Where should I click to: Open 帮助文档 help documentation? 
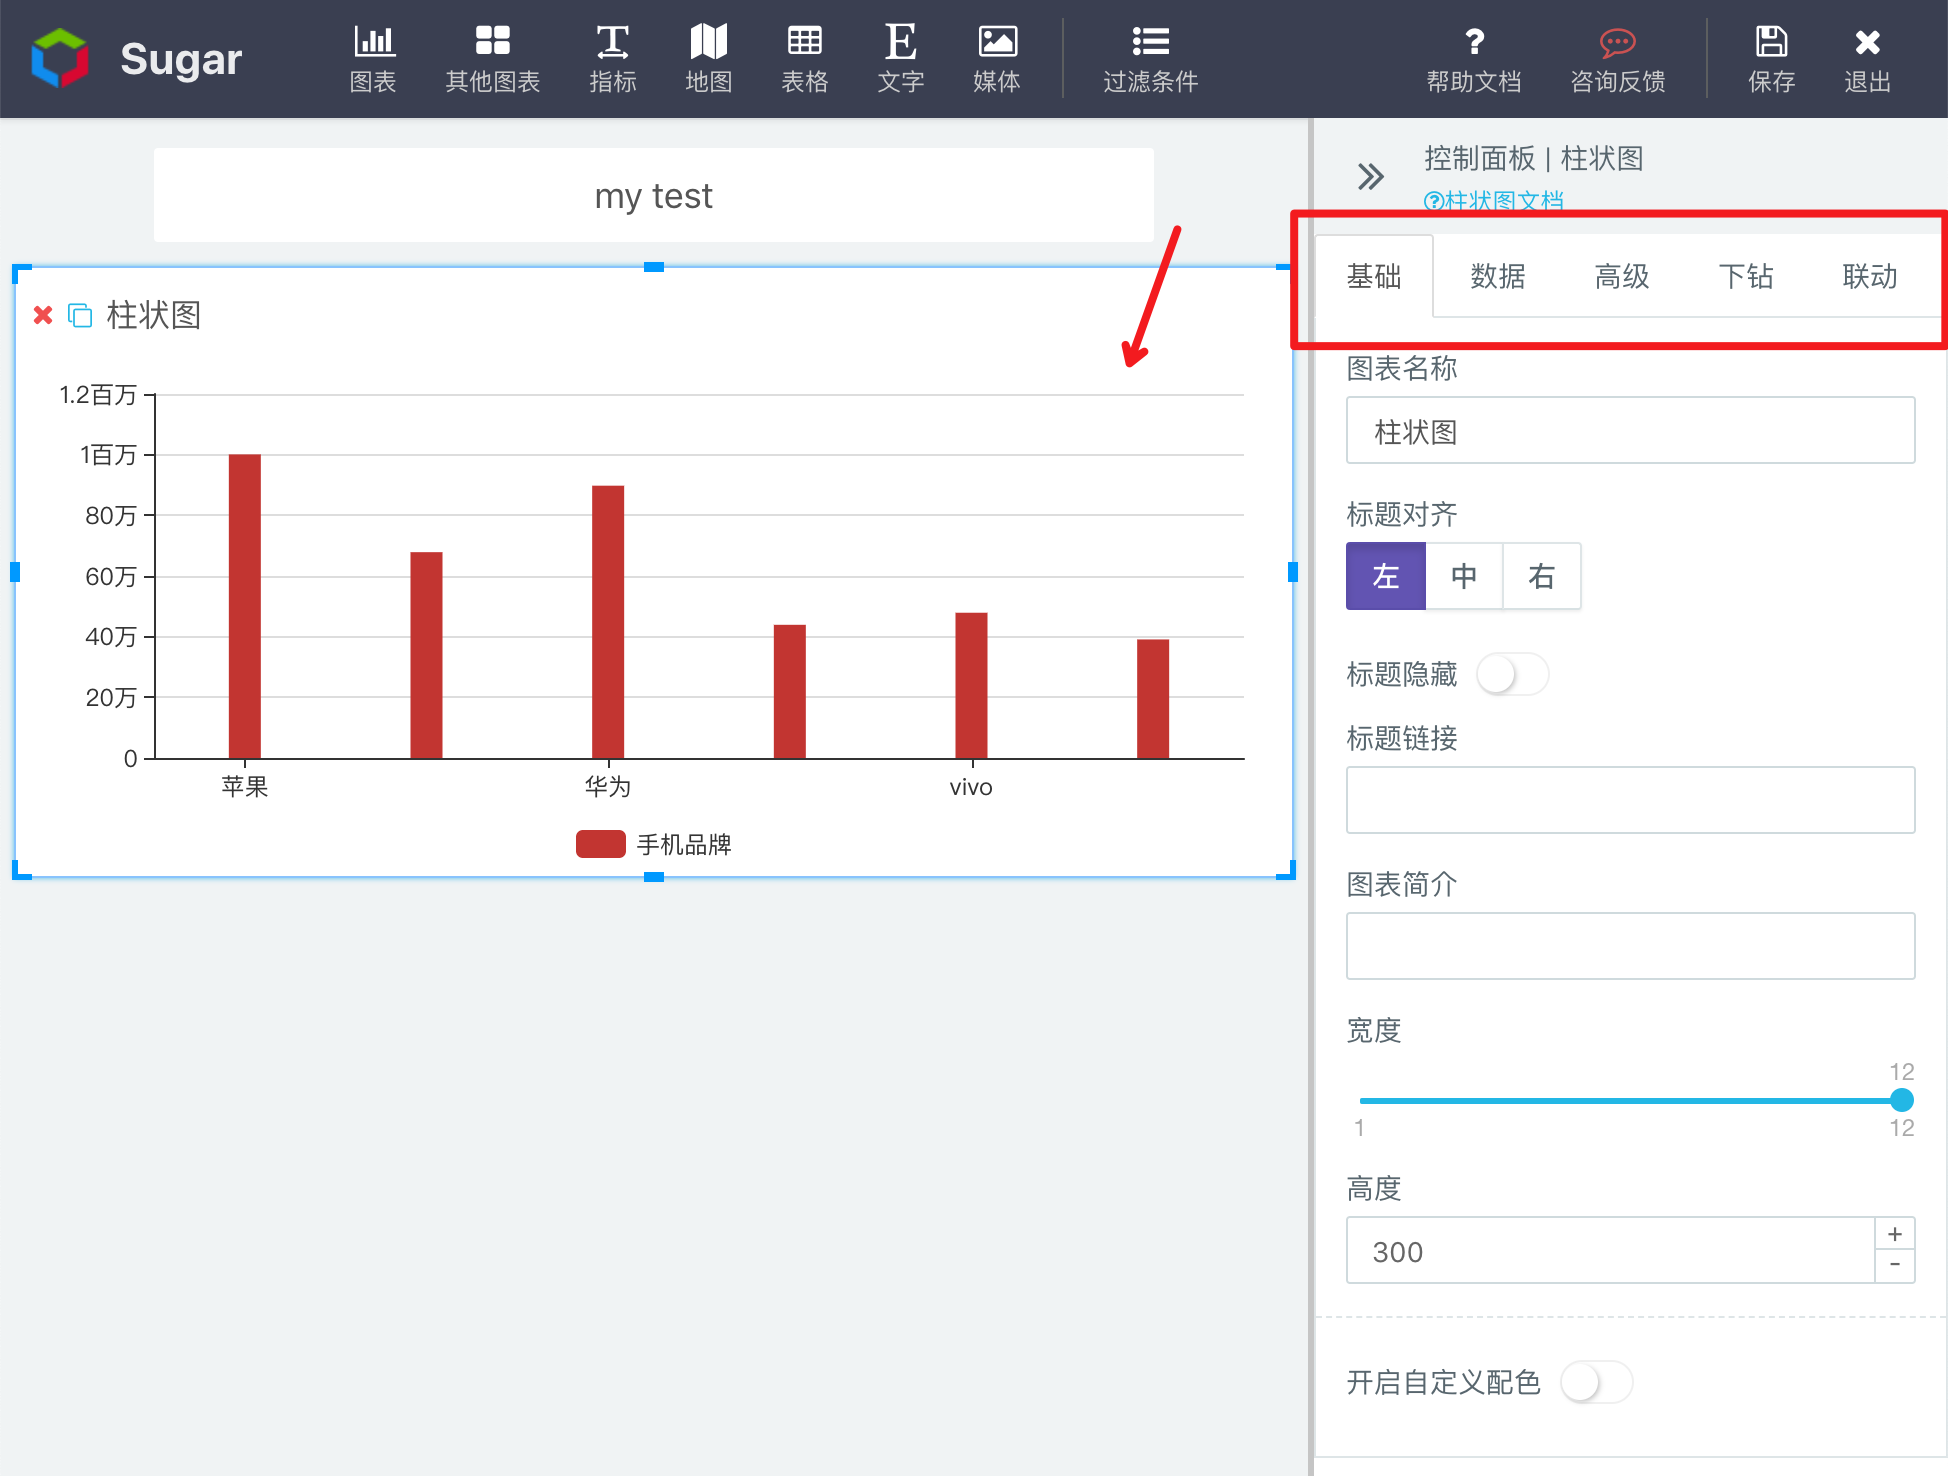tap(1474, 58)
